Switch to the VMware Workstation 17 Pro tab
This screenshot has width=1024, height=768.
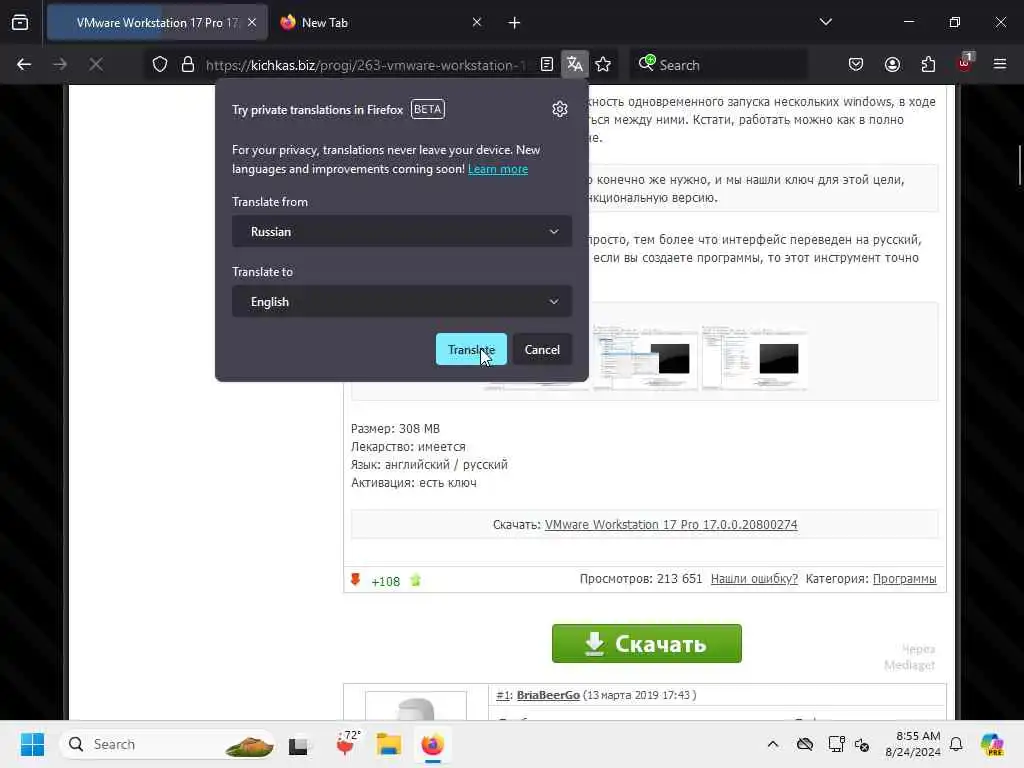tap(157, 22)
